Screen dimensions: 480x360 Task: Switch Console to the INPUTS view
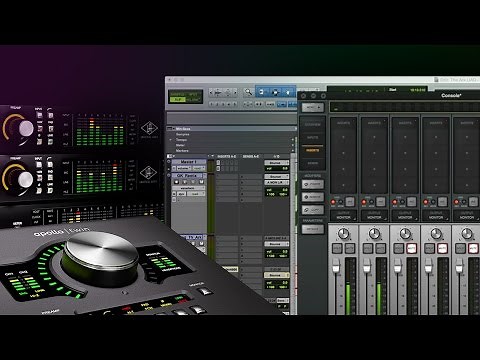pos(312,137)
